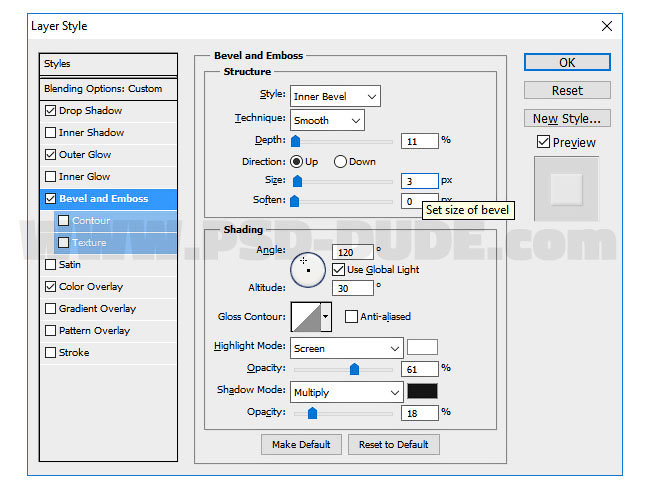Select the Down direction radio button

(x=340, y=162)
